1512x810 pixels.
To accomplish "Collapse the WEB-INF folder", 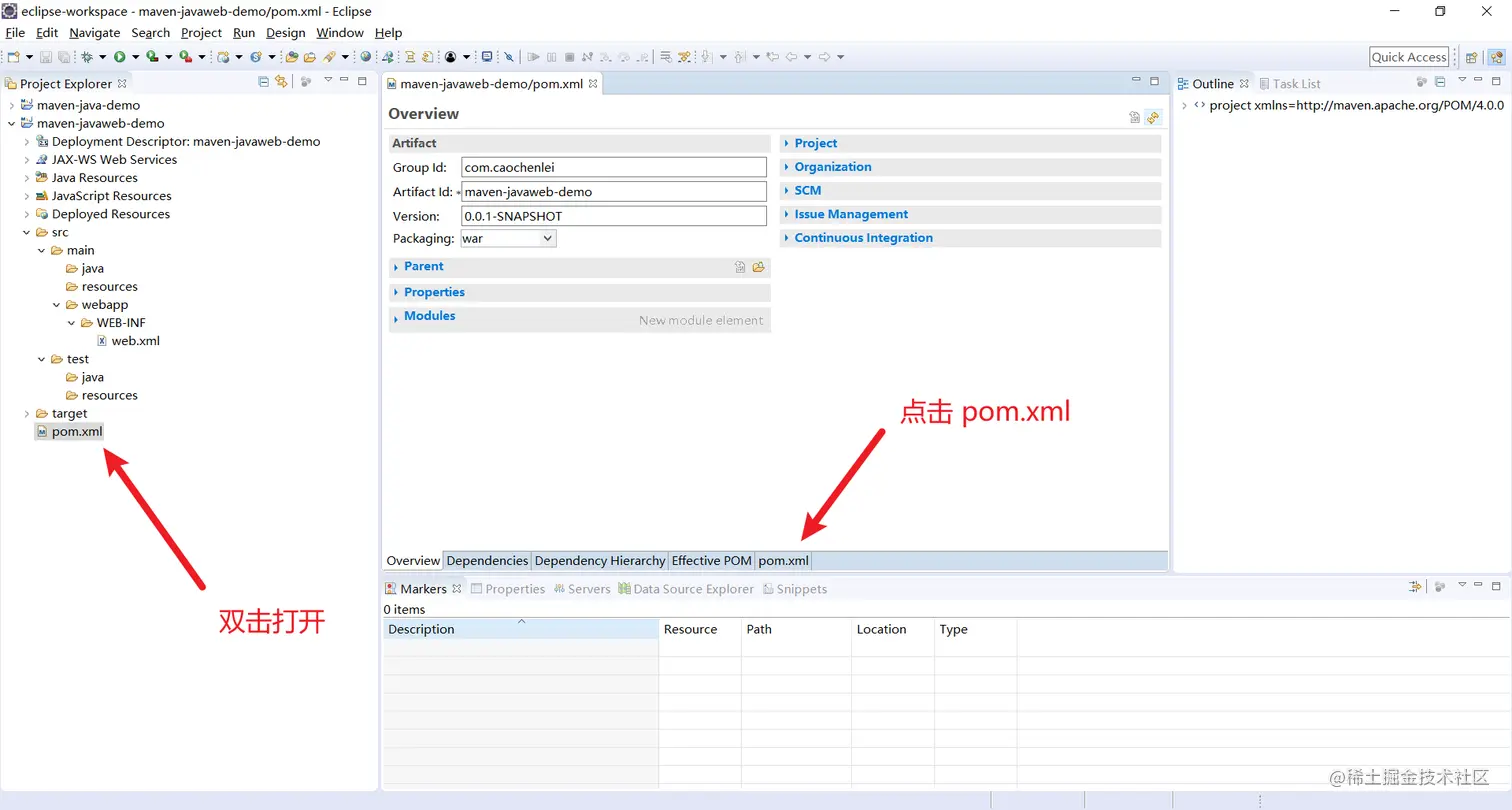I will pos(71,323).
